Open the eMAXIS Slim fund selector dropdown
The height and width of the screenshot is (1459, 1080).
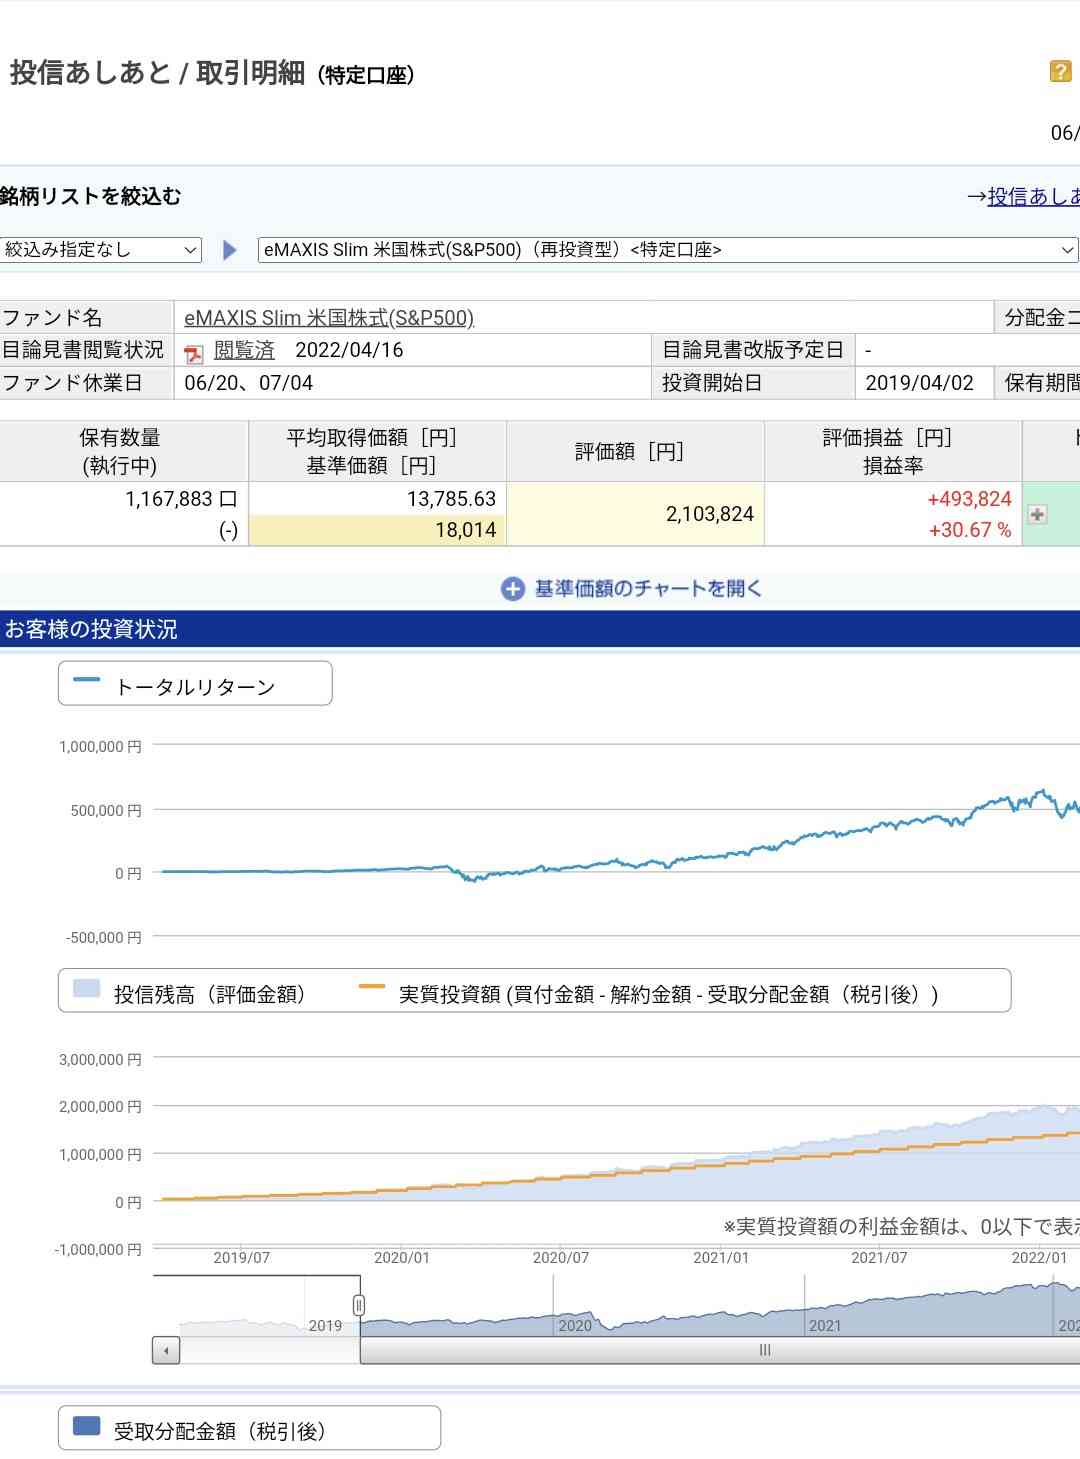pos(668,250)
